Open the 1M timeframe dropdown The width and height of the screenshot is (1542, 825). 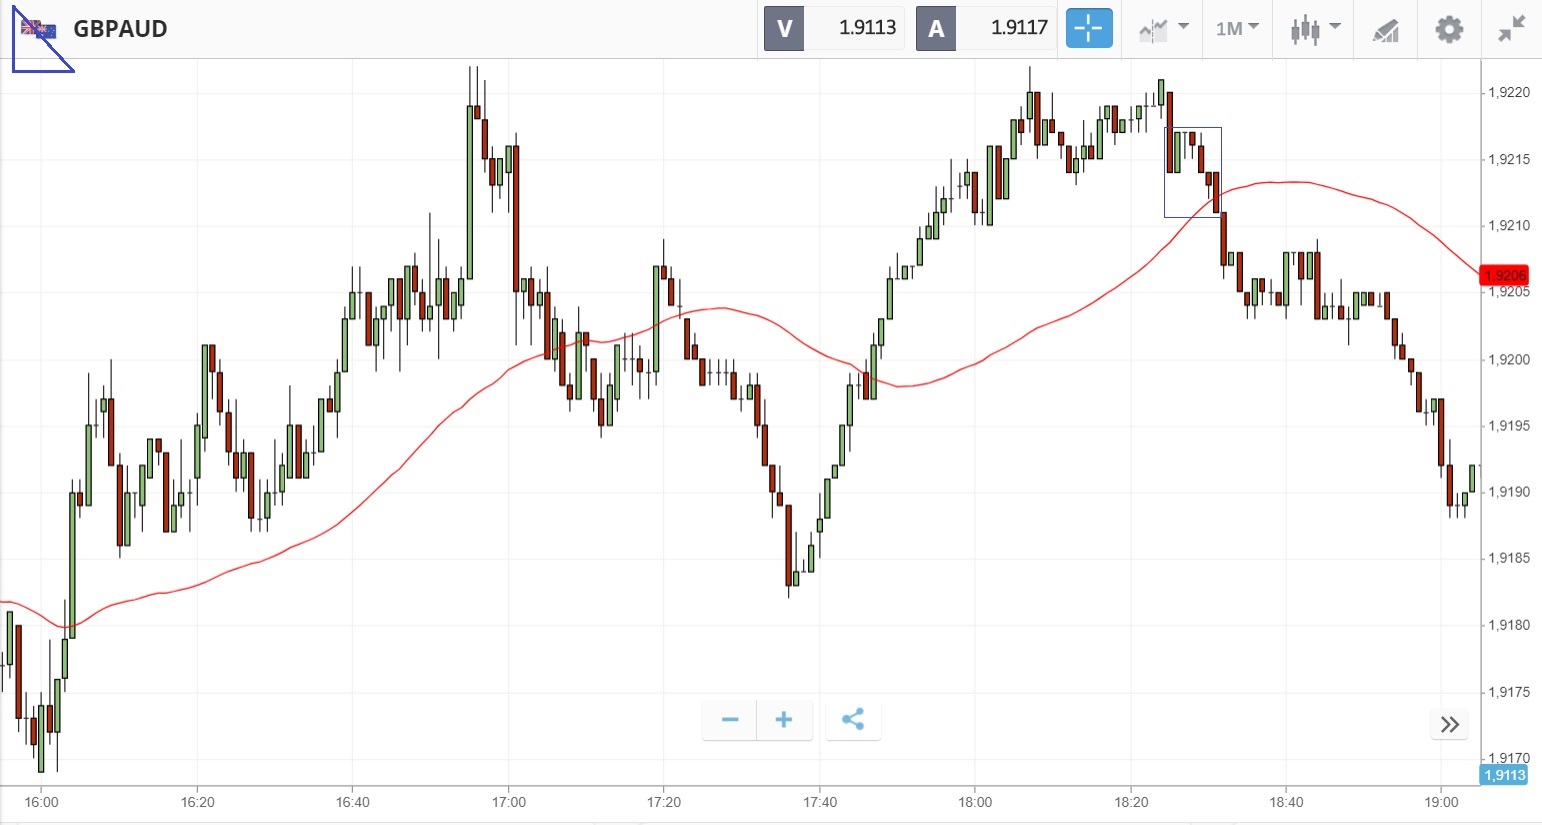click(1237, 29)
